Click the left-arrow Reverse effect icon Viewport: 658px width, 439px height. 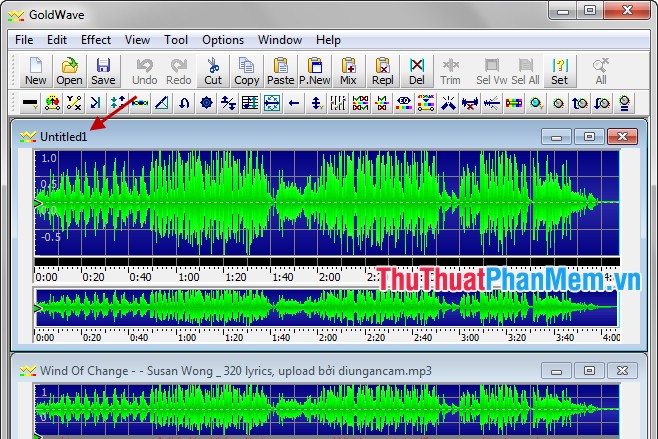click(x=294, y=103)
